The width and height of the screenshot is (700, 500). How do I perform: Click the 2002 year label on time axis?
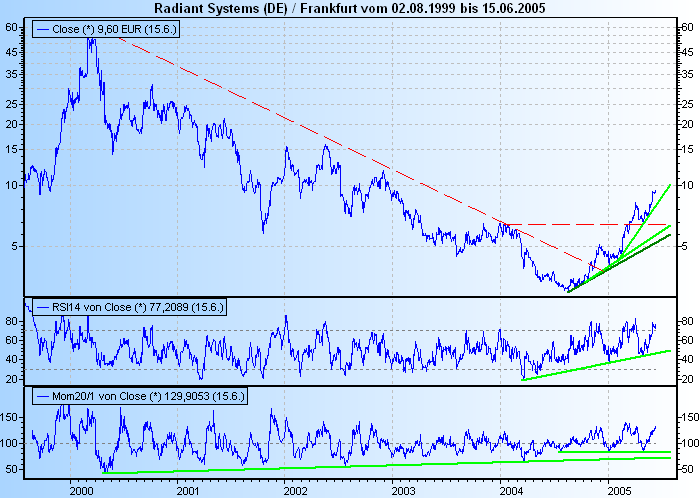(295, 491)
